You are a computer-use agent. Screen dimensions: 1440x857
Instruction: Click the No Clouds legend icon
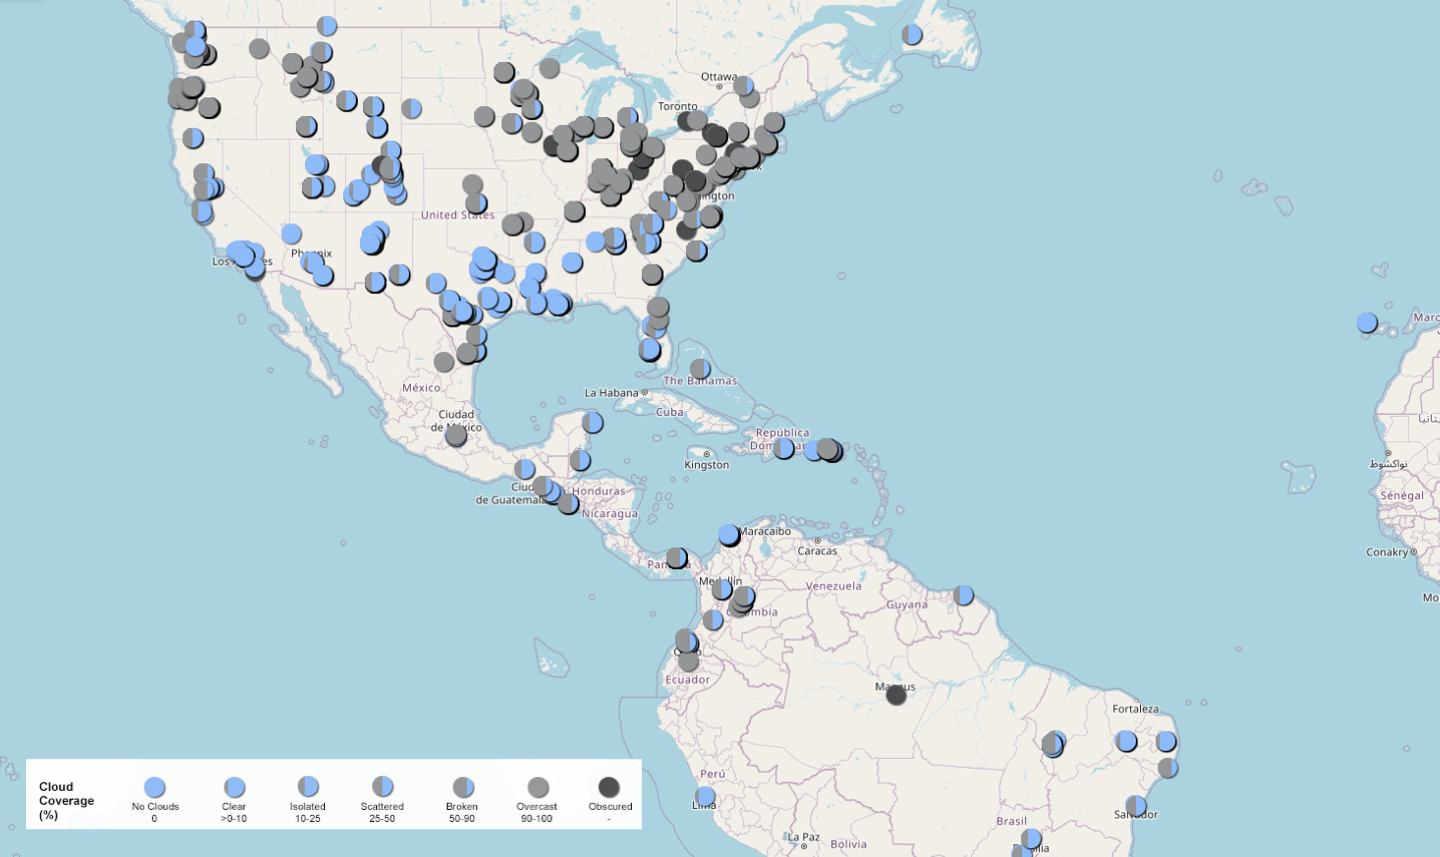[154, 788]
